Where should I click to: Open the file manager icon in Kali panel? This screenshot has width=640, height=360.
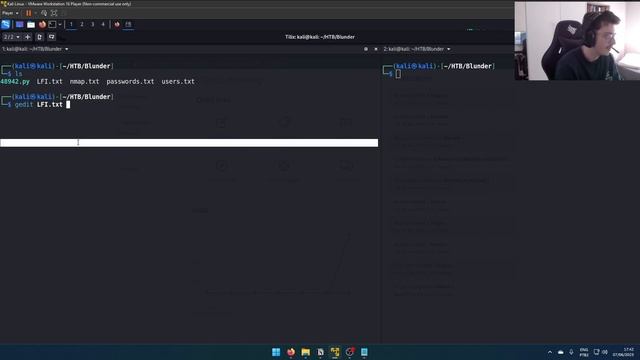(31, 24)
